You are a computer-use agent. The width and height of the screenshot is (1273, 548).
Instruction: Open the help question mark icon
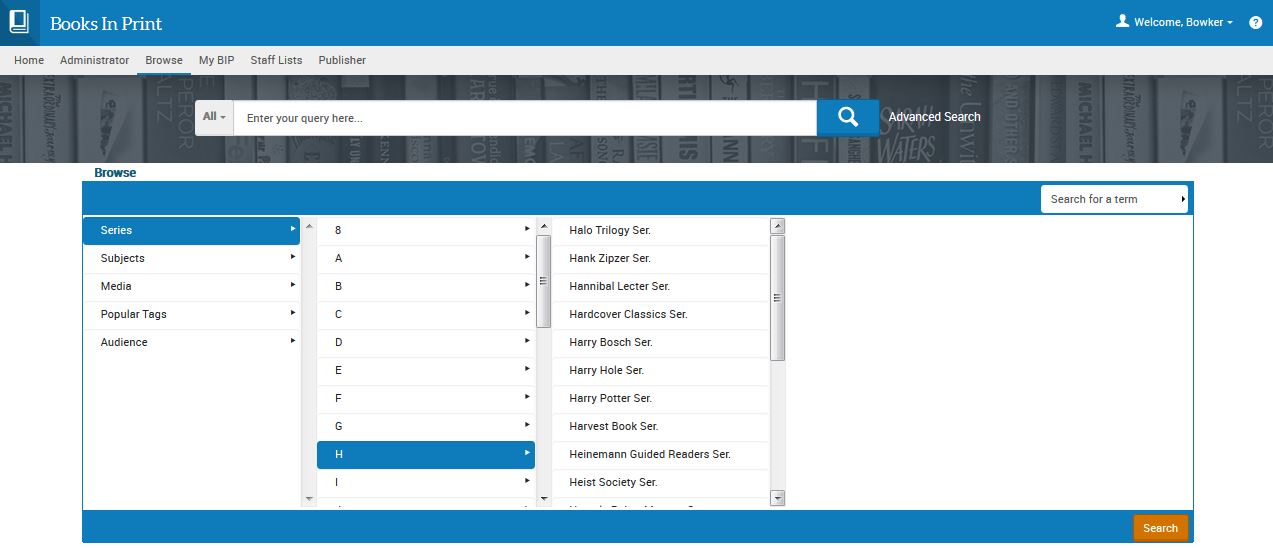point(1256,22)
